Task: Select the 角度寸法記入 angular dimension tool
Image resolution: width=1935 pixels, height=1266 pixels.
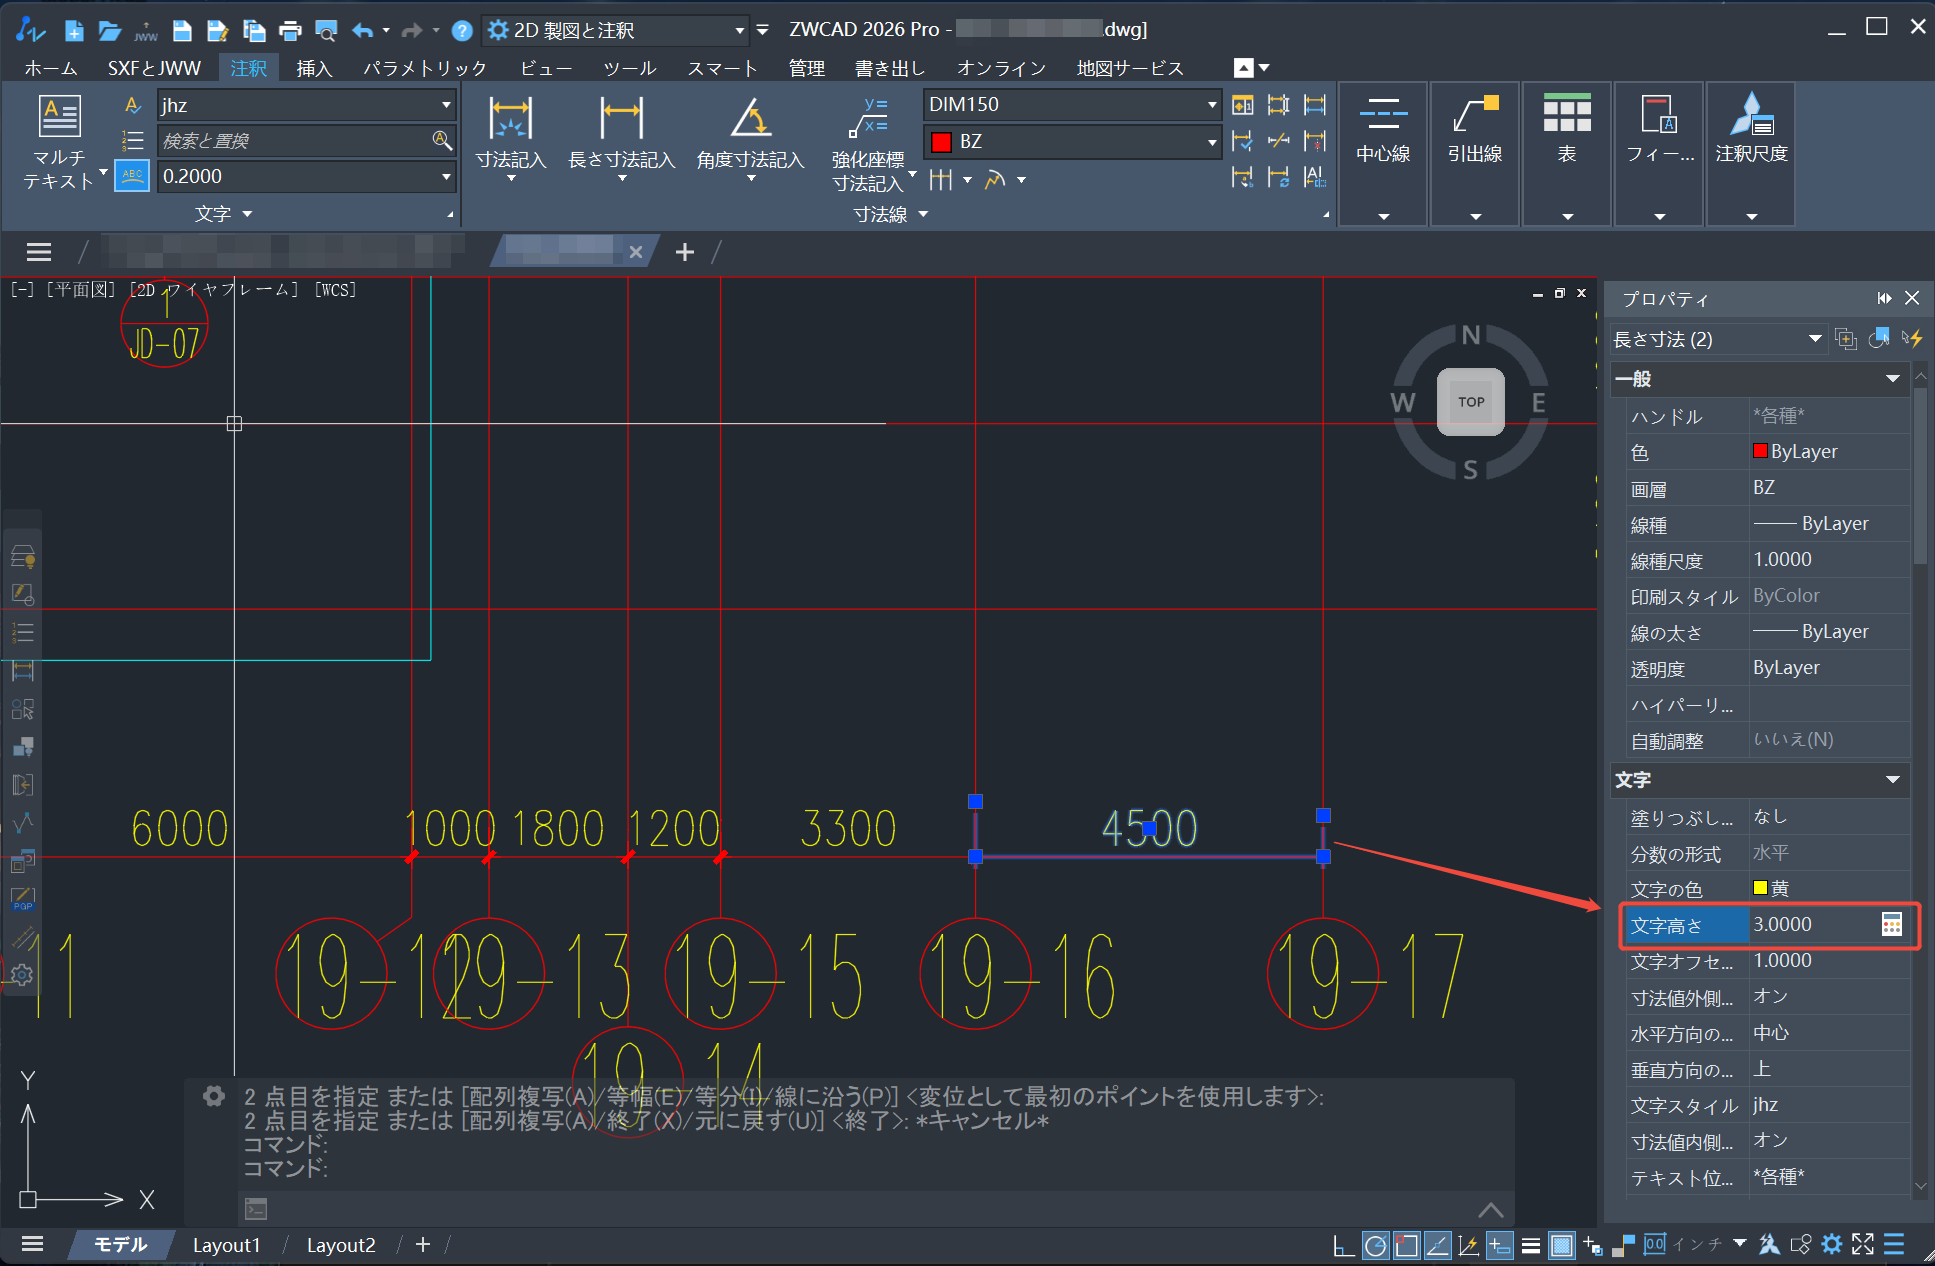Action: point(750,120)
